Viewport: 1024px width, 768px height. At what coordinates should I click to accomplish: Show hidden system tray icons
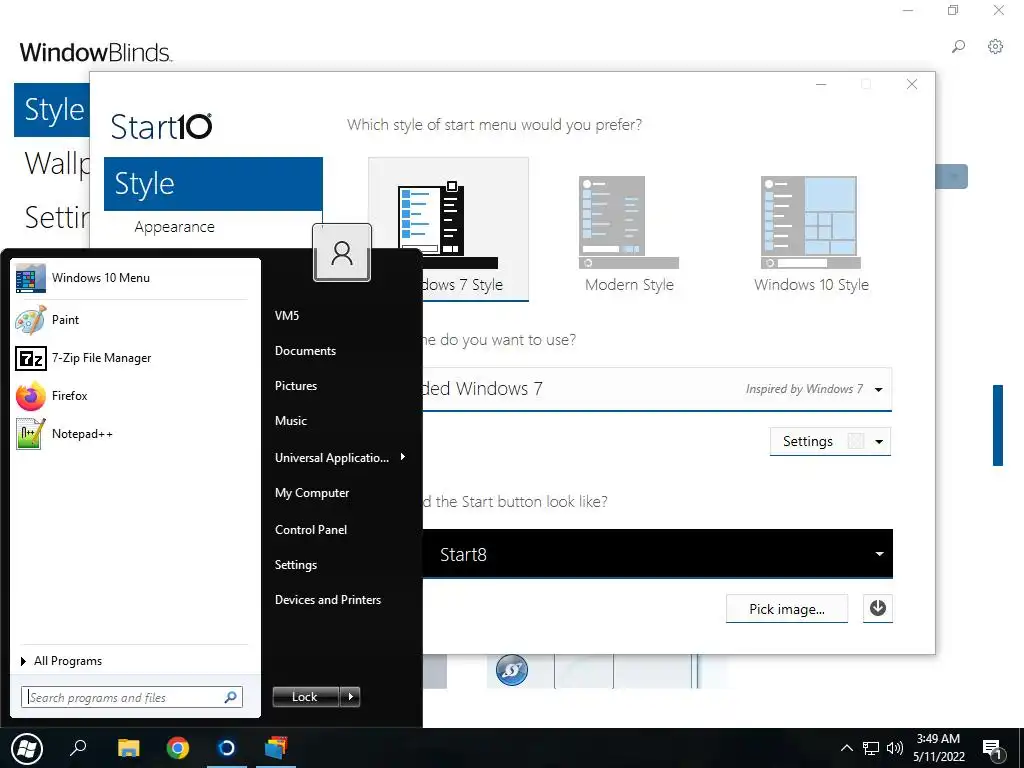tap(846, 748)
